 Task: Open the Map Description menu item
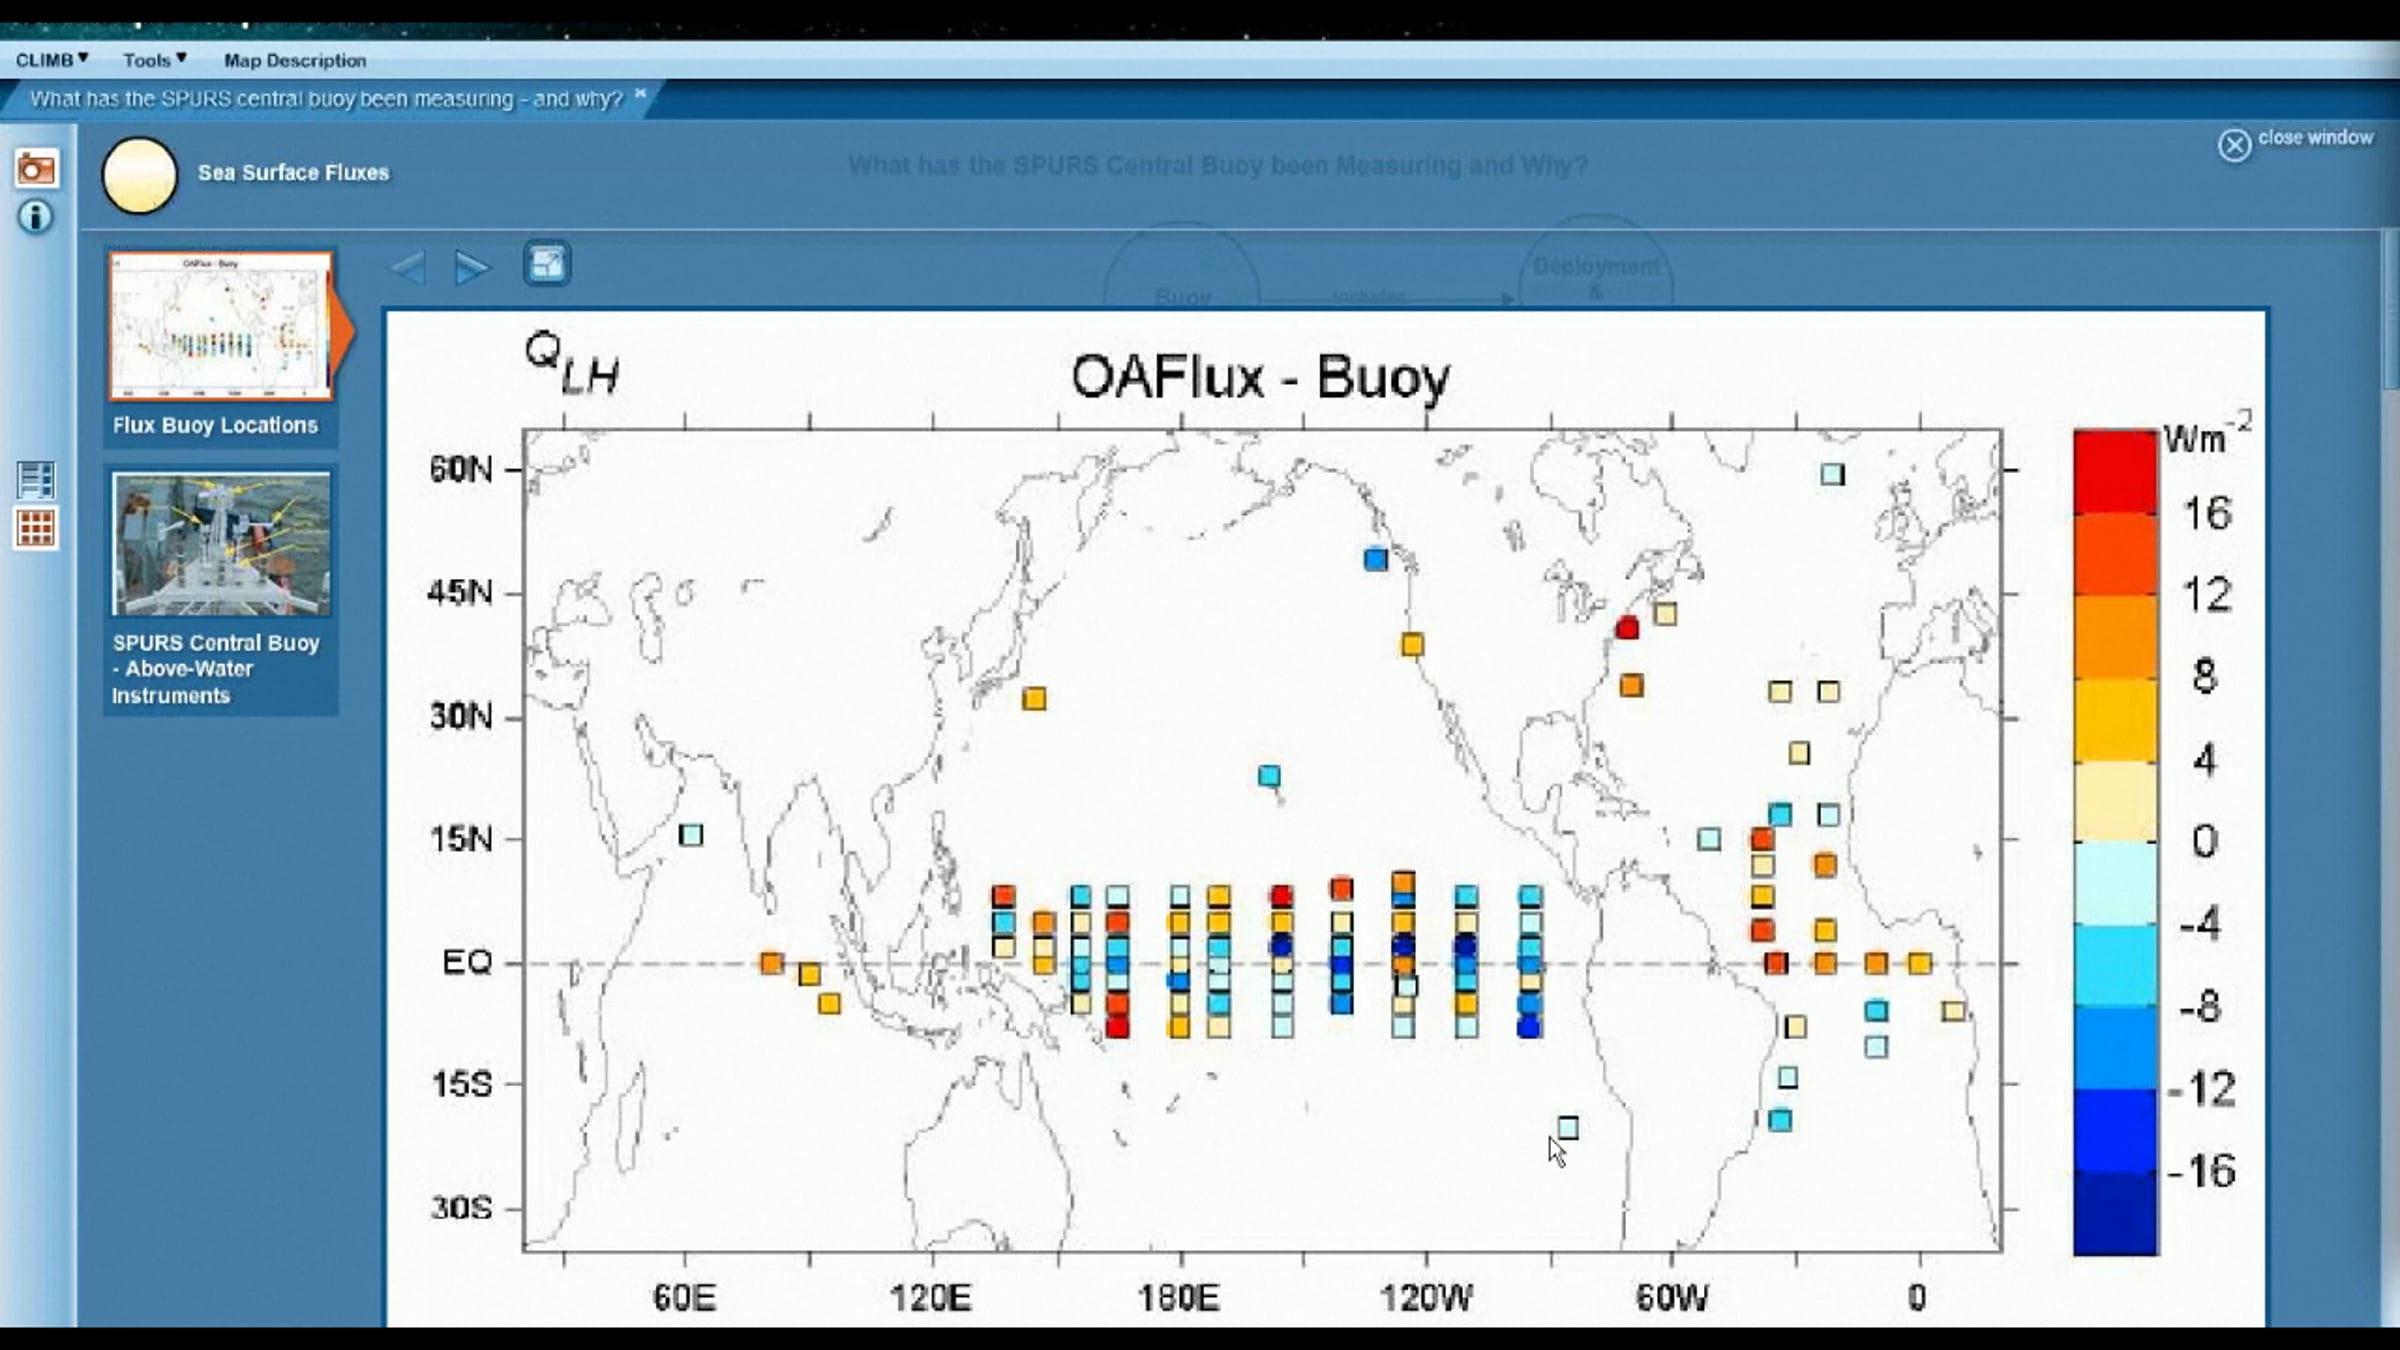click(295, 60)
